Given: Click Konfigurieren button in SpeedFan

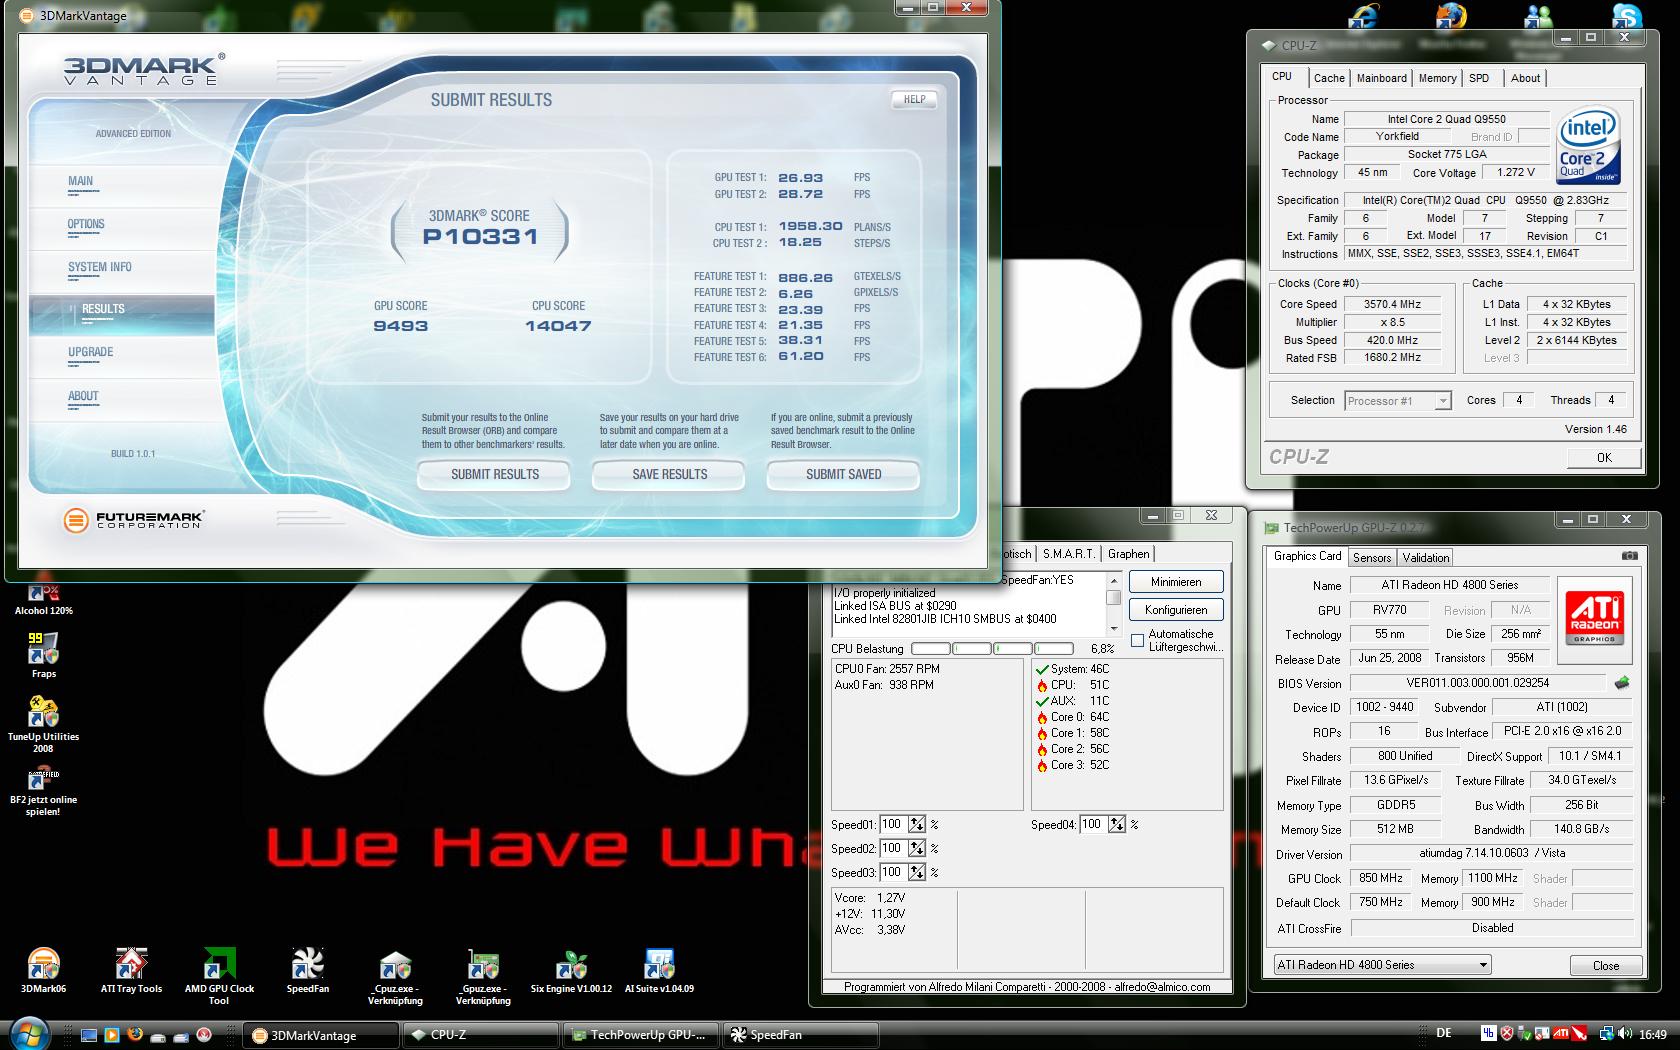Looking at the screenshot, I should click(x=1176, y=610).
